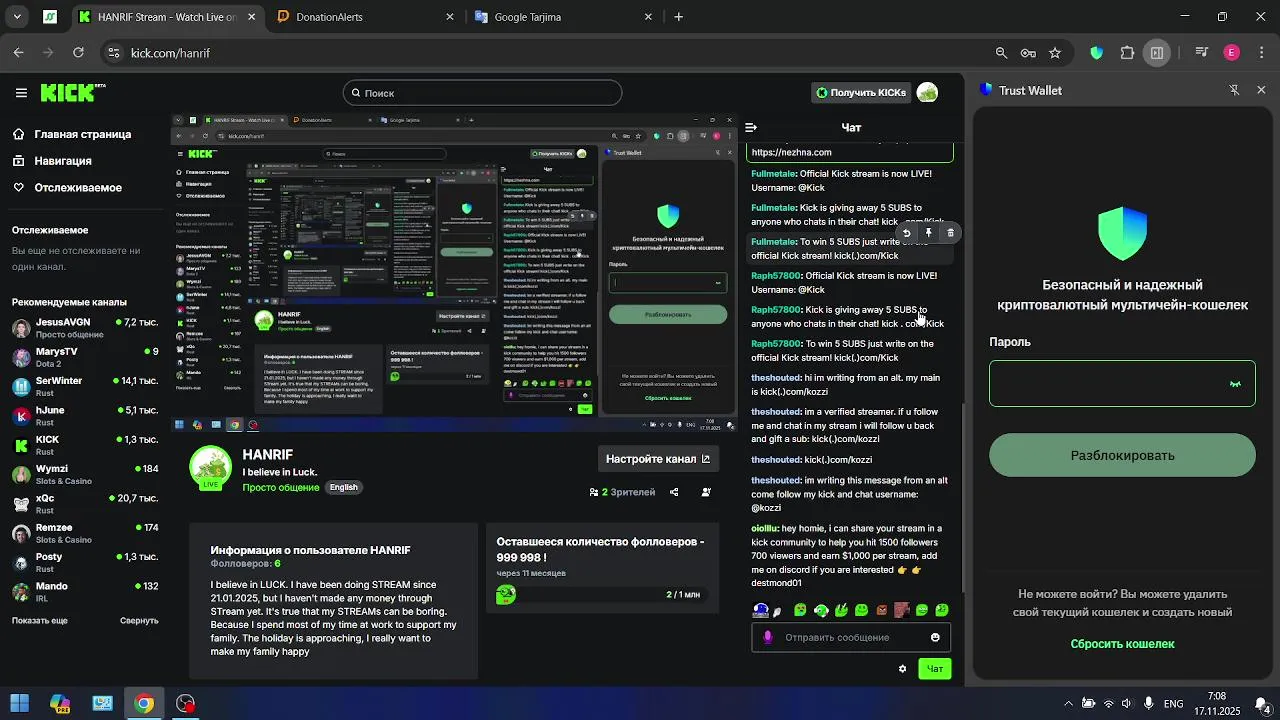The image size is (1280, 720).
Task: Open OBS Studio in taskbar
Action: click(x=186, y=704)
